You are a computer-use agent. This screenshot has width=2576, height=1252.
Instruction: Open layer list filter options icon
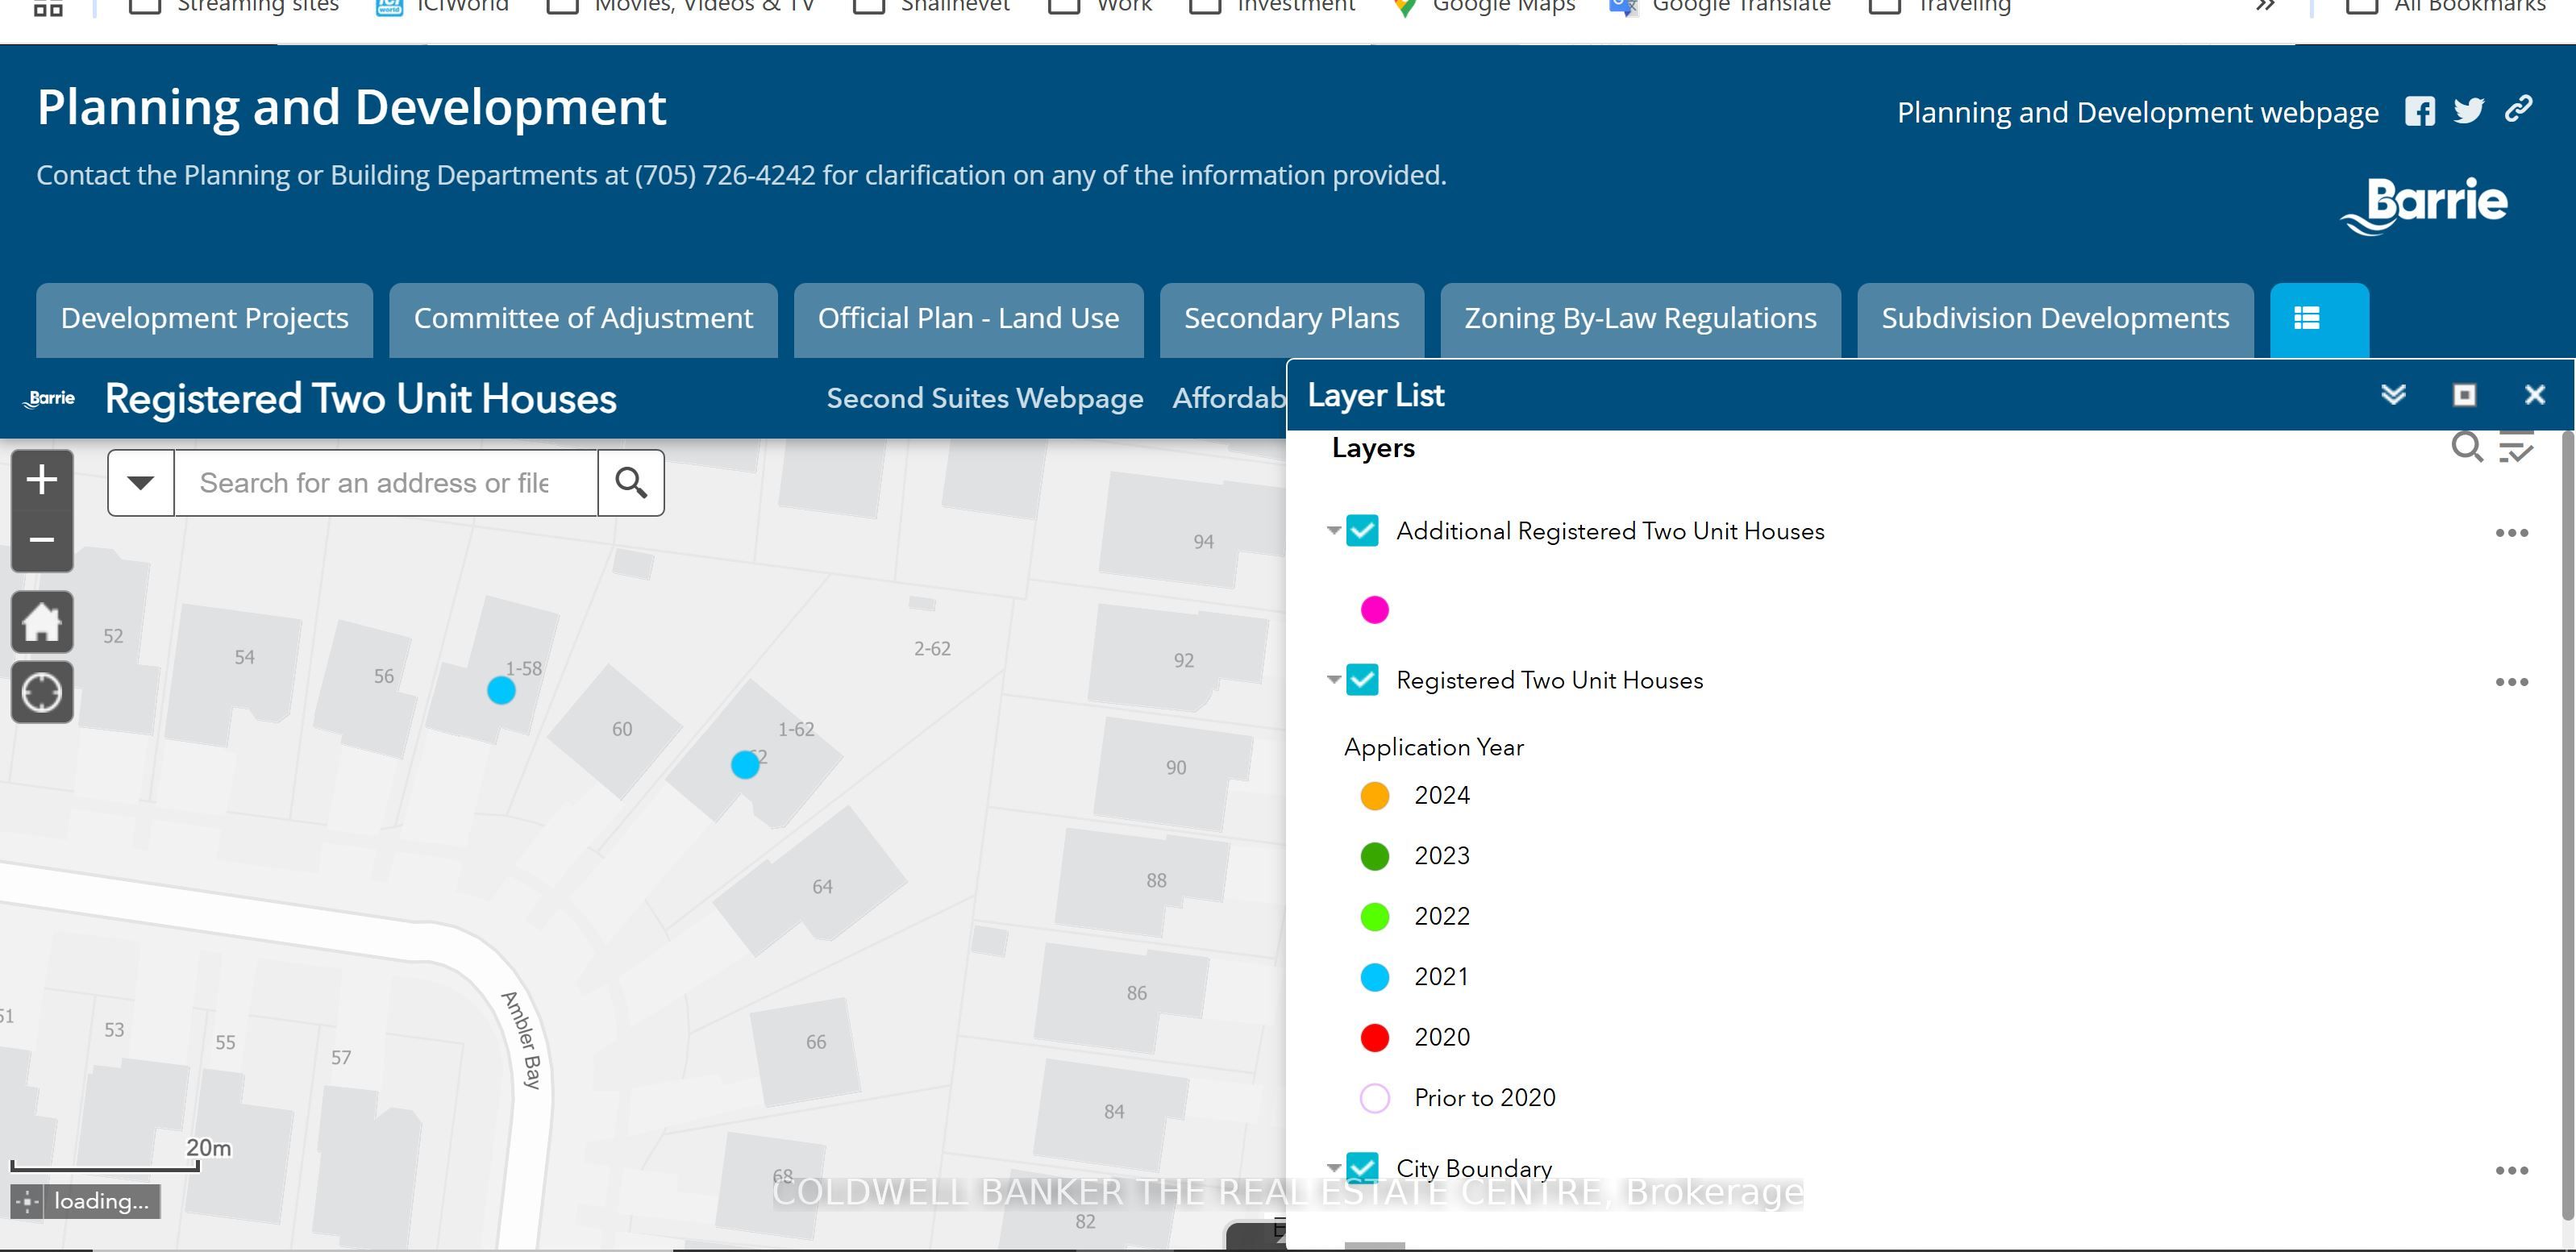[x=2516, y=447]
